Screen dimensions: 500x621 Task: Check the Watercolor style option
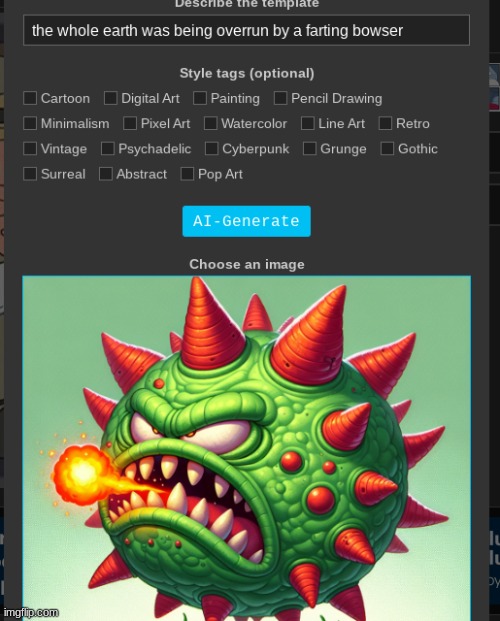(210, 123)
